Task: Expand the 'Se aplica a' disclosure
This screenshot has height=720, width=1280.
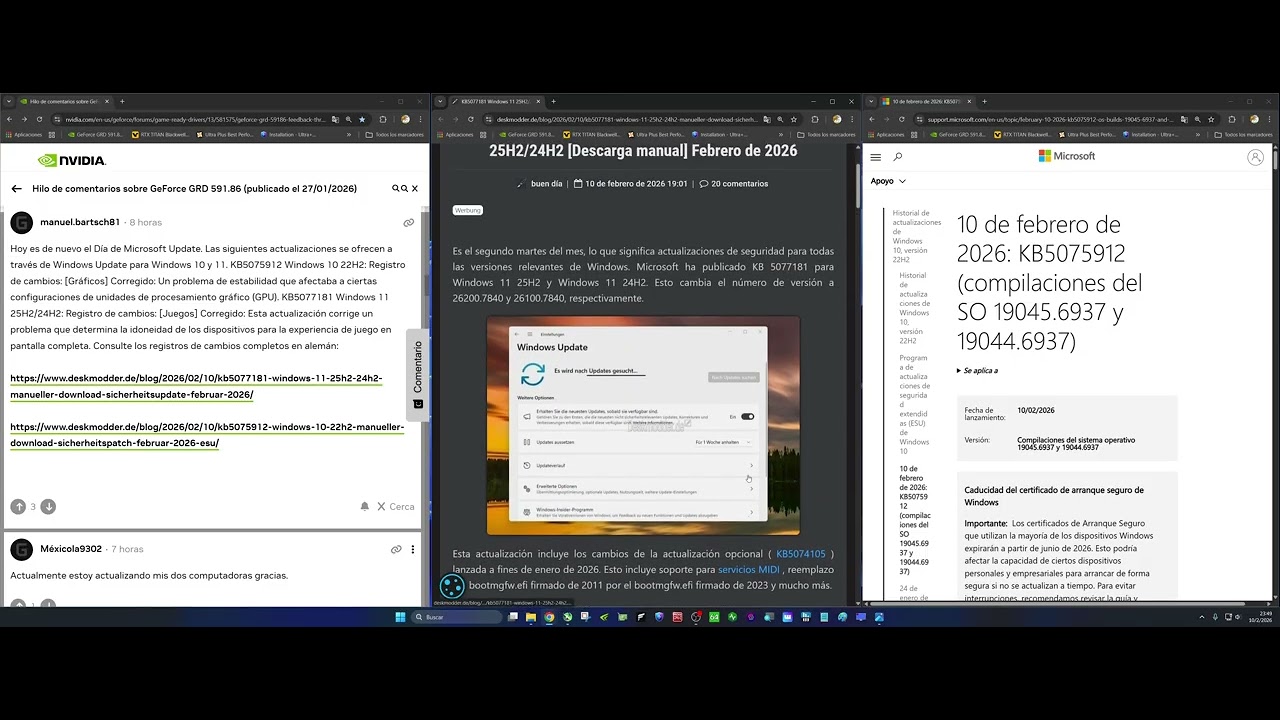Action: tap(978, 370)
